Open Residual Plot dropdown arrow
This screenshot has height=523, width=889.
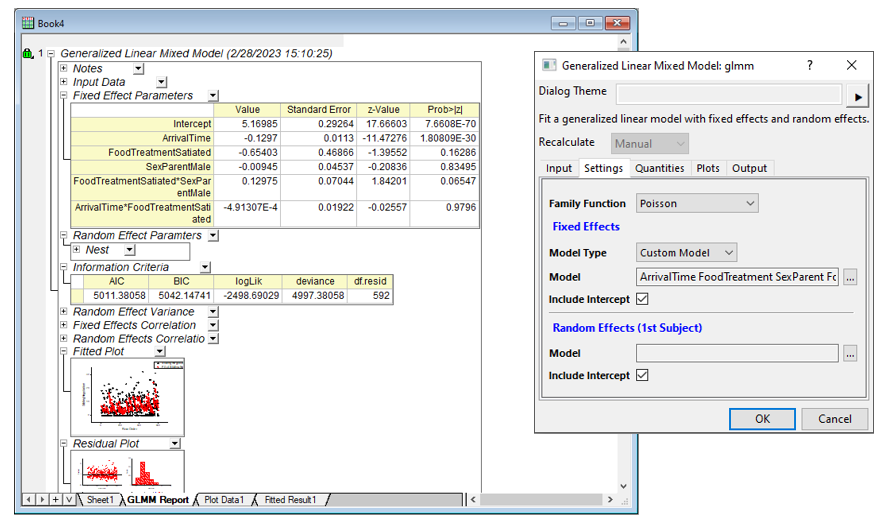[175, 444]
